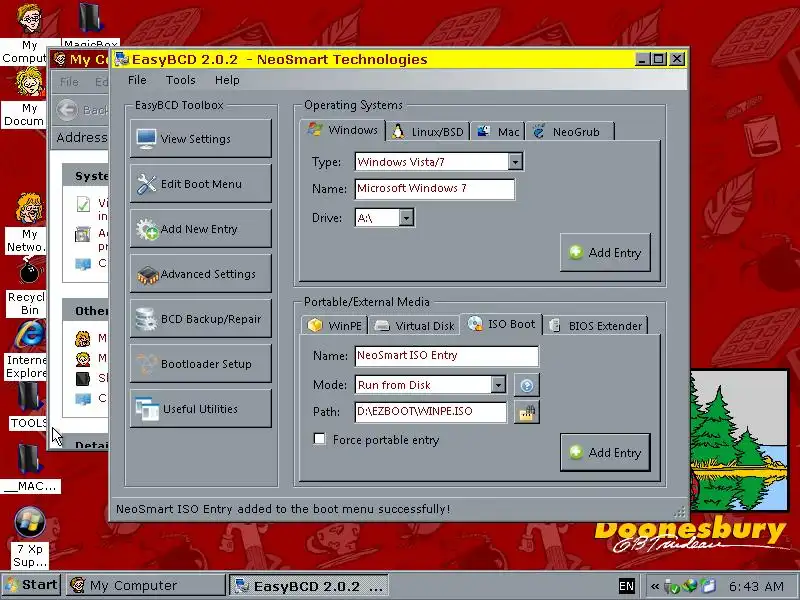Image resolution: width=800 pixels, height=600 pixels.
Task: Select the Recycle Bin bomb icon
Action: [29, 271]
